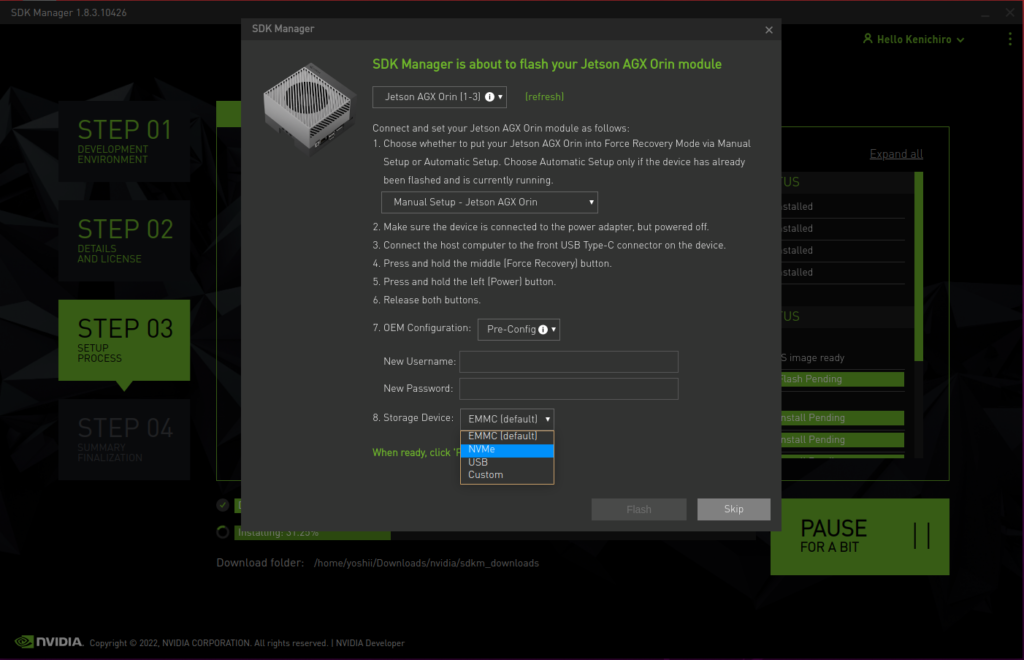Click the New Username input field

point(569,362)
